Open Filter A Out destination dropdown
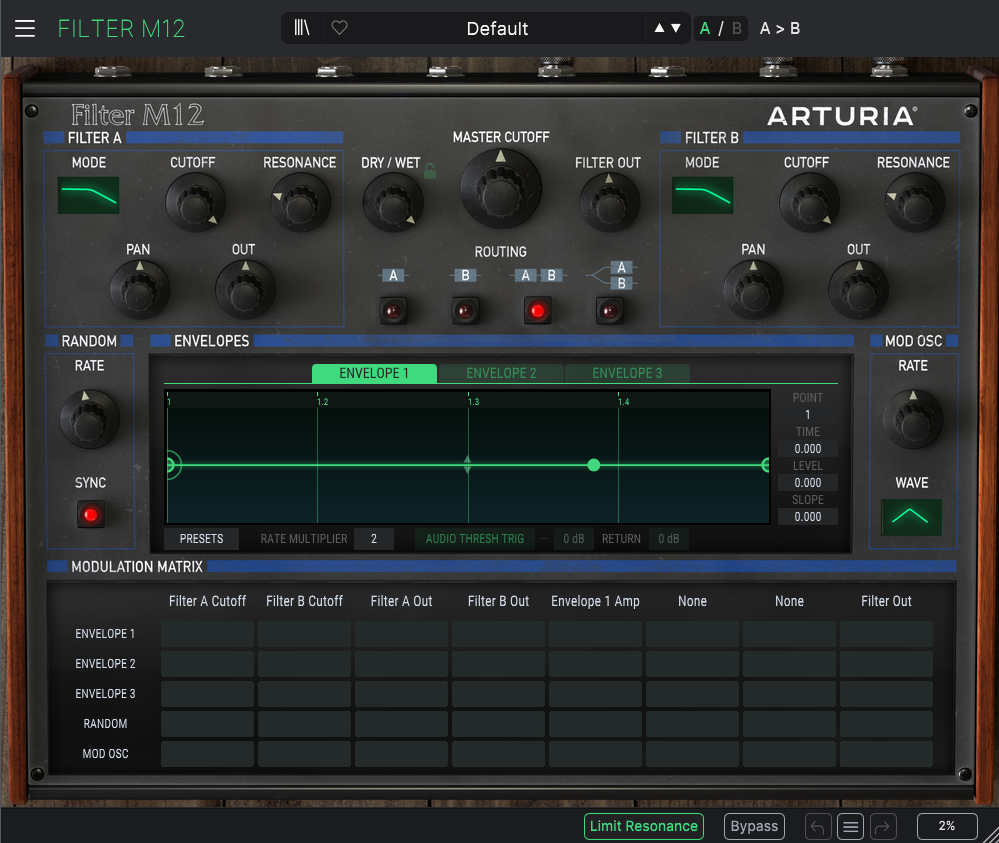The height and width of the screenshot is (843, 999). 401,601
